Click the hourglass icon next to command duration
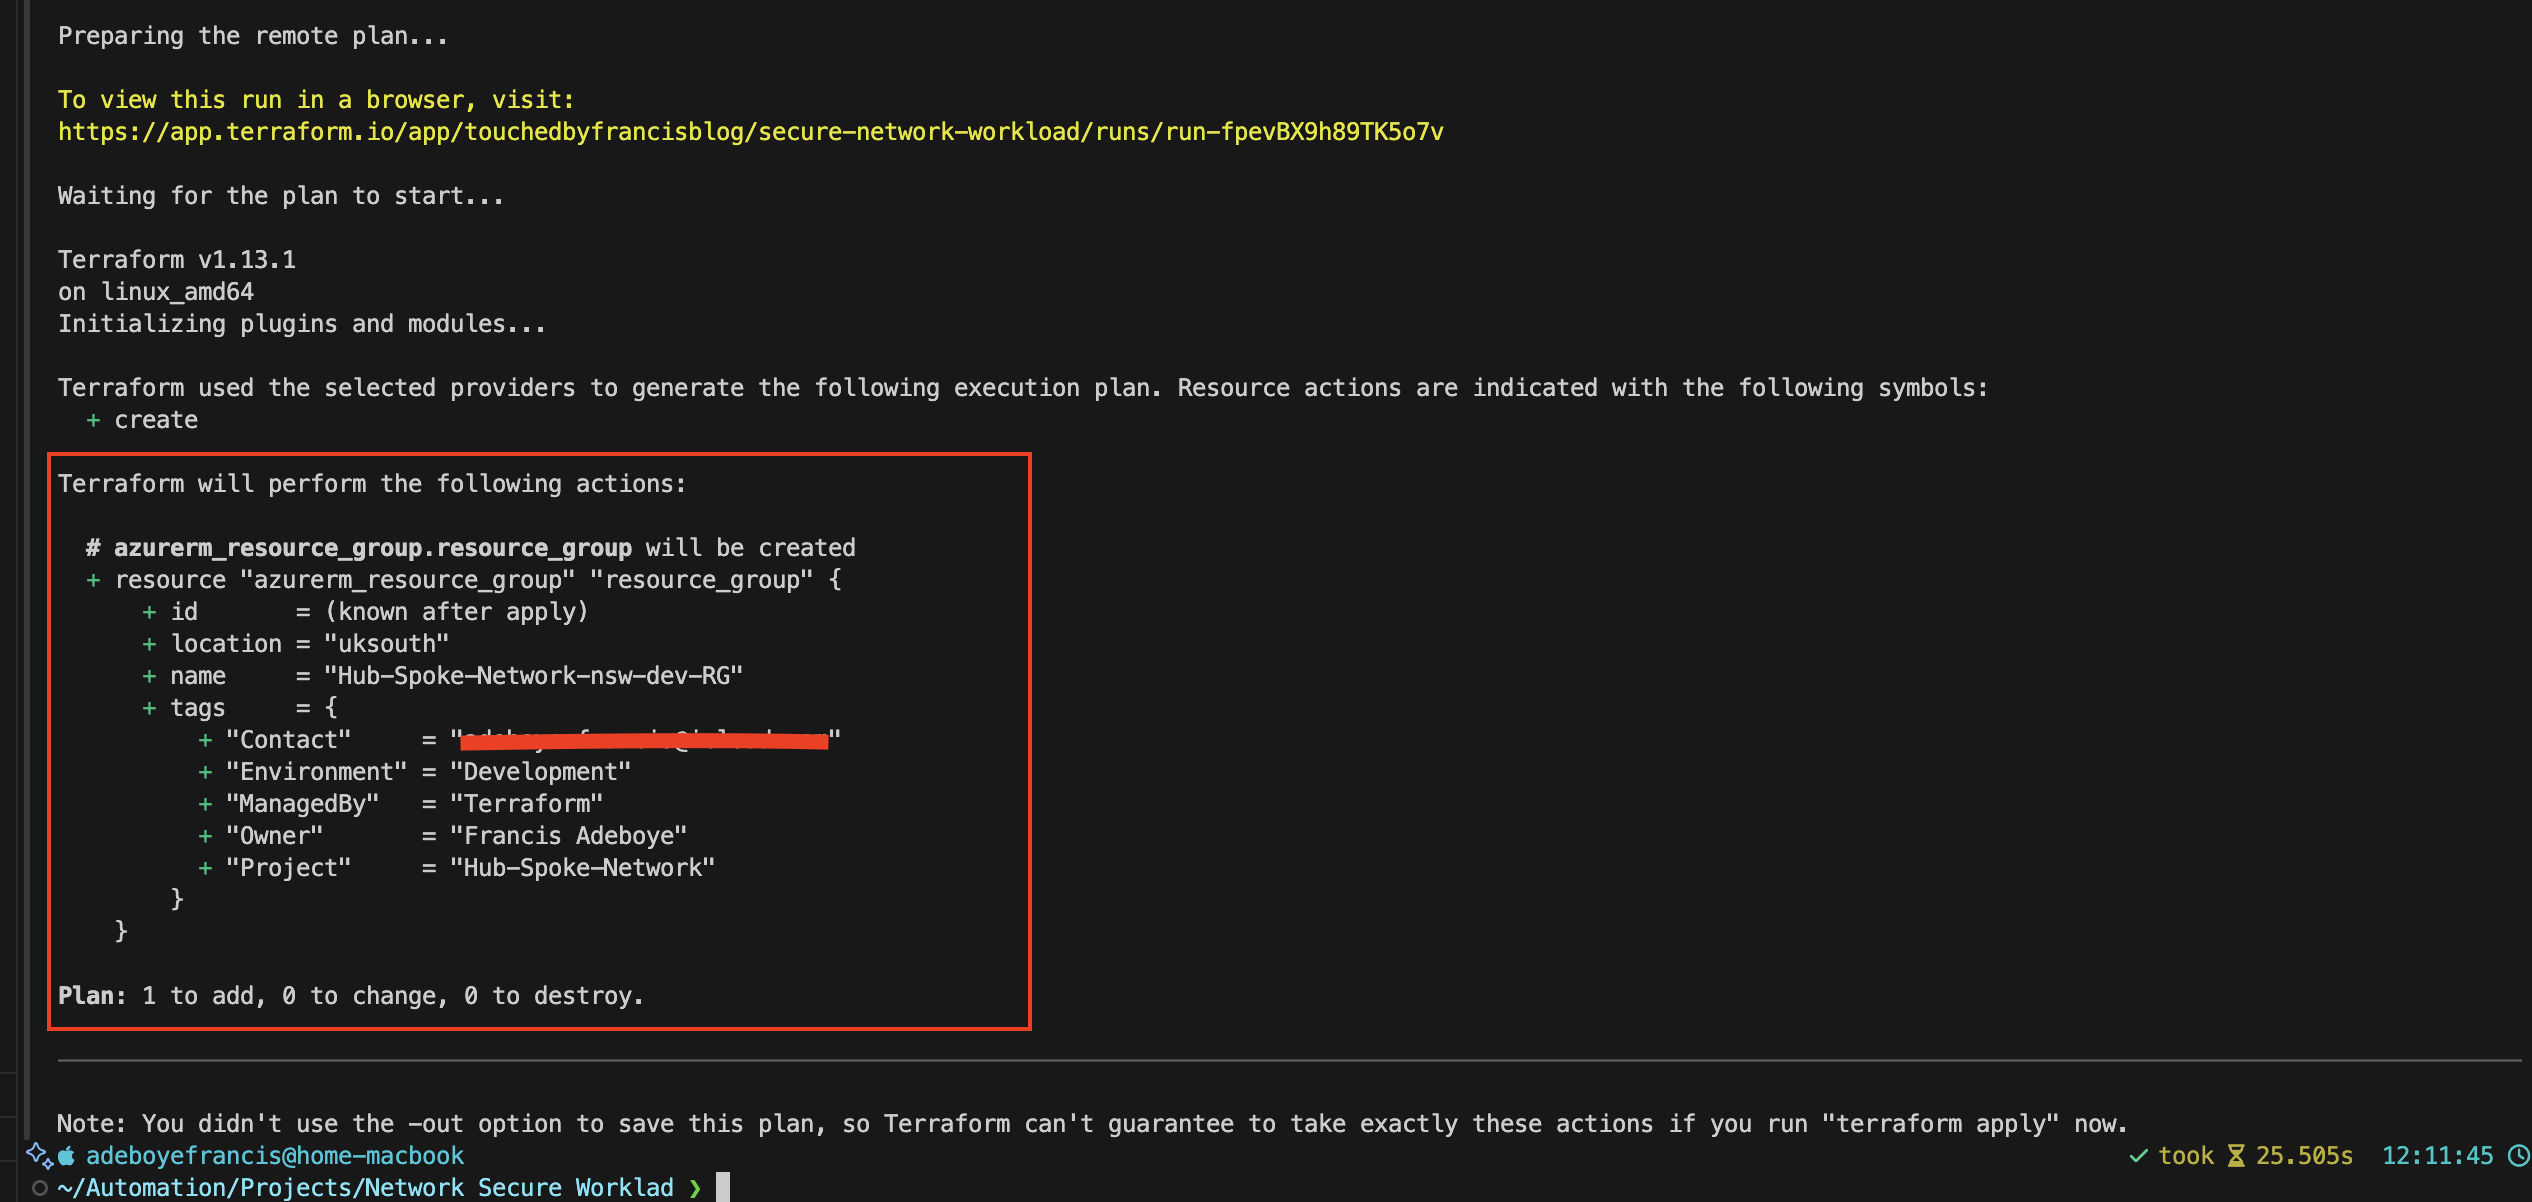Screen dimensions: 2532x1202 2235,1155
